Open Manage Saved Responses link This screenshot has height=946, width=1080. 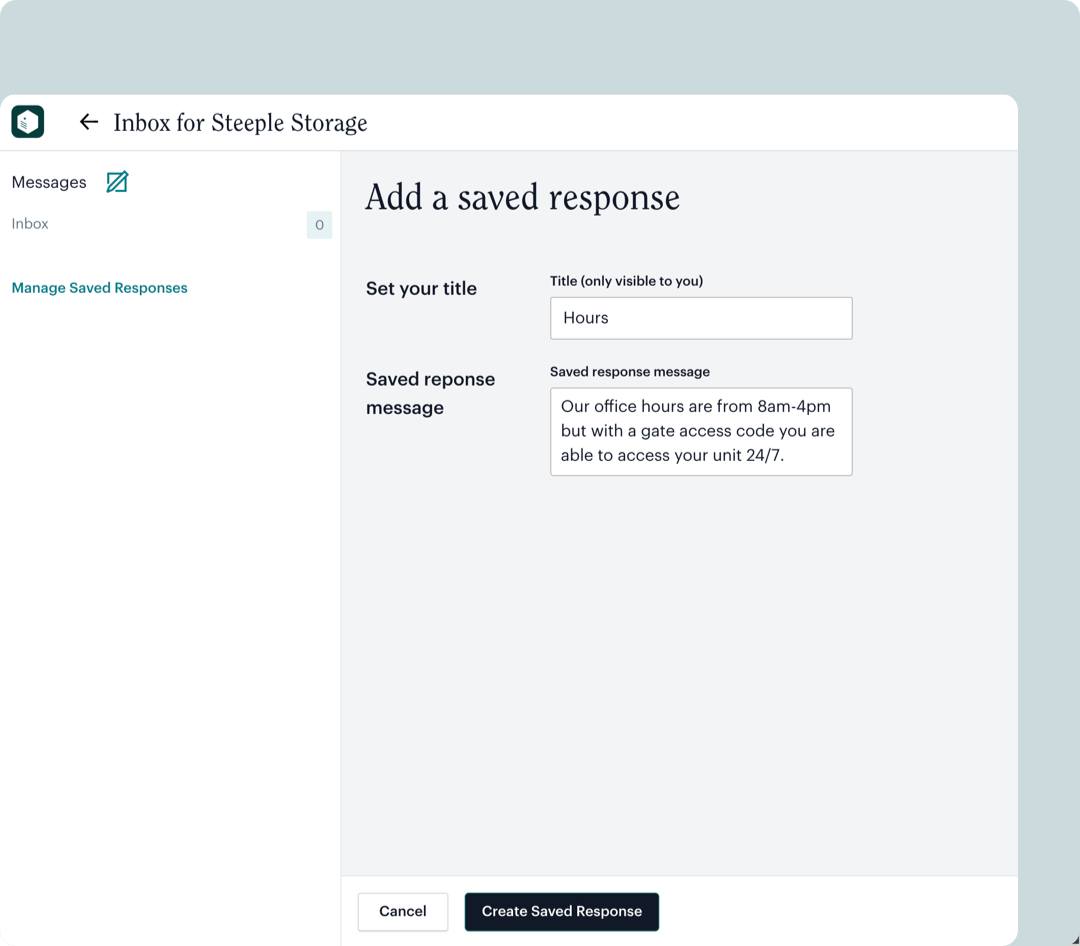(99, 288)
